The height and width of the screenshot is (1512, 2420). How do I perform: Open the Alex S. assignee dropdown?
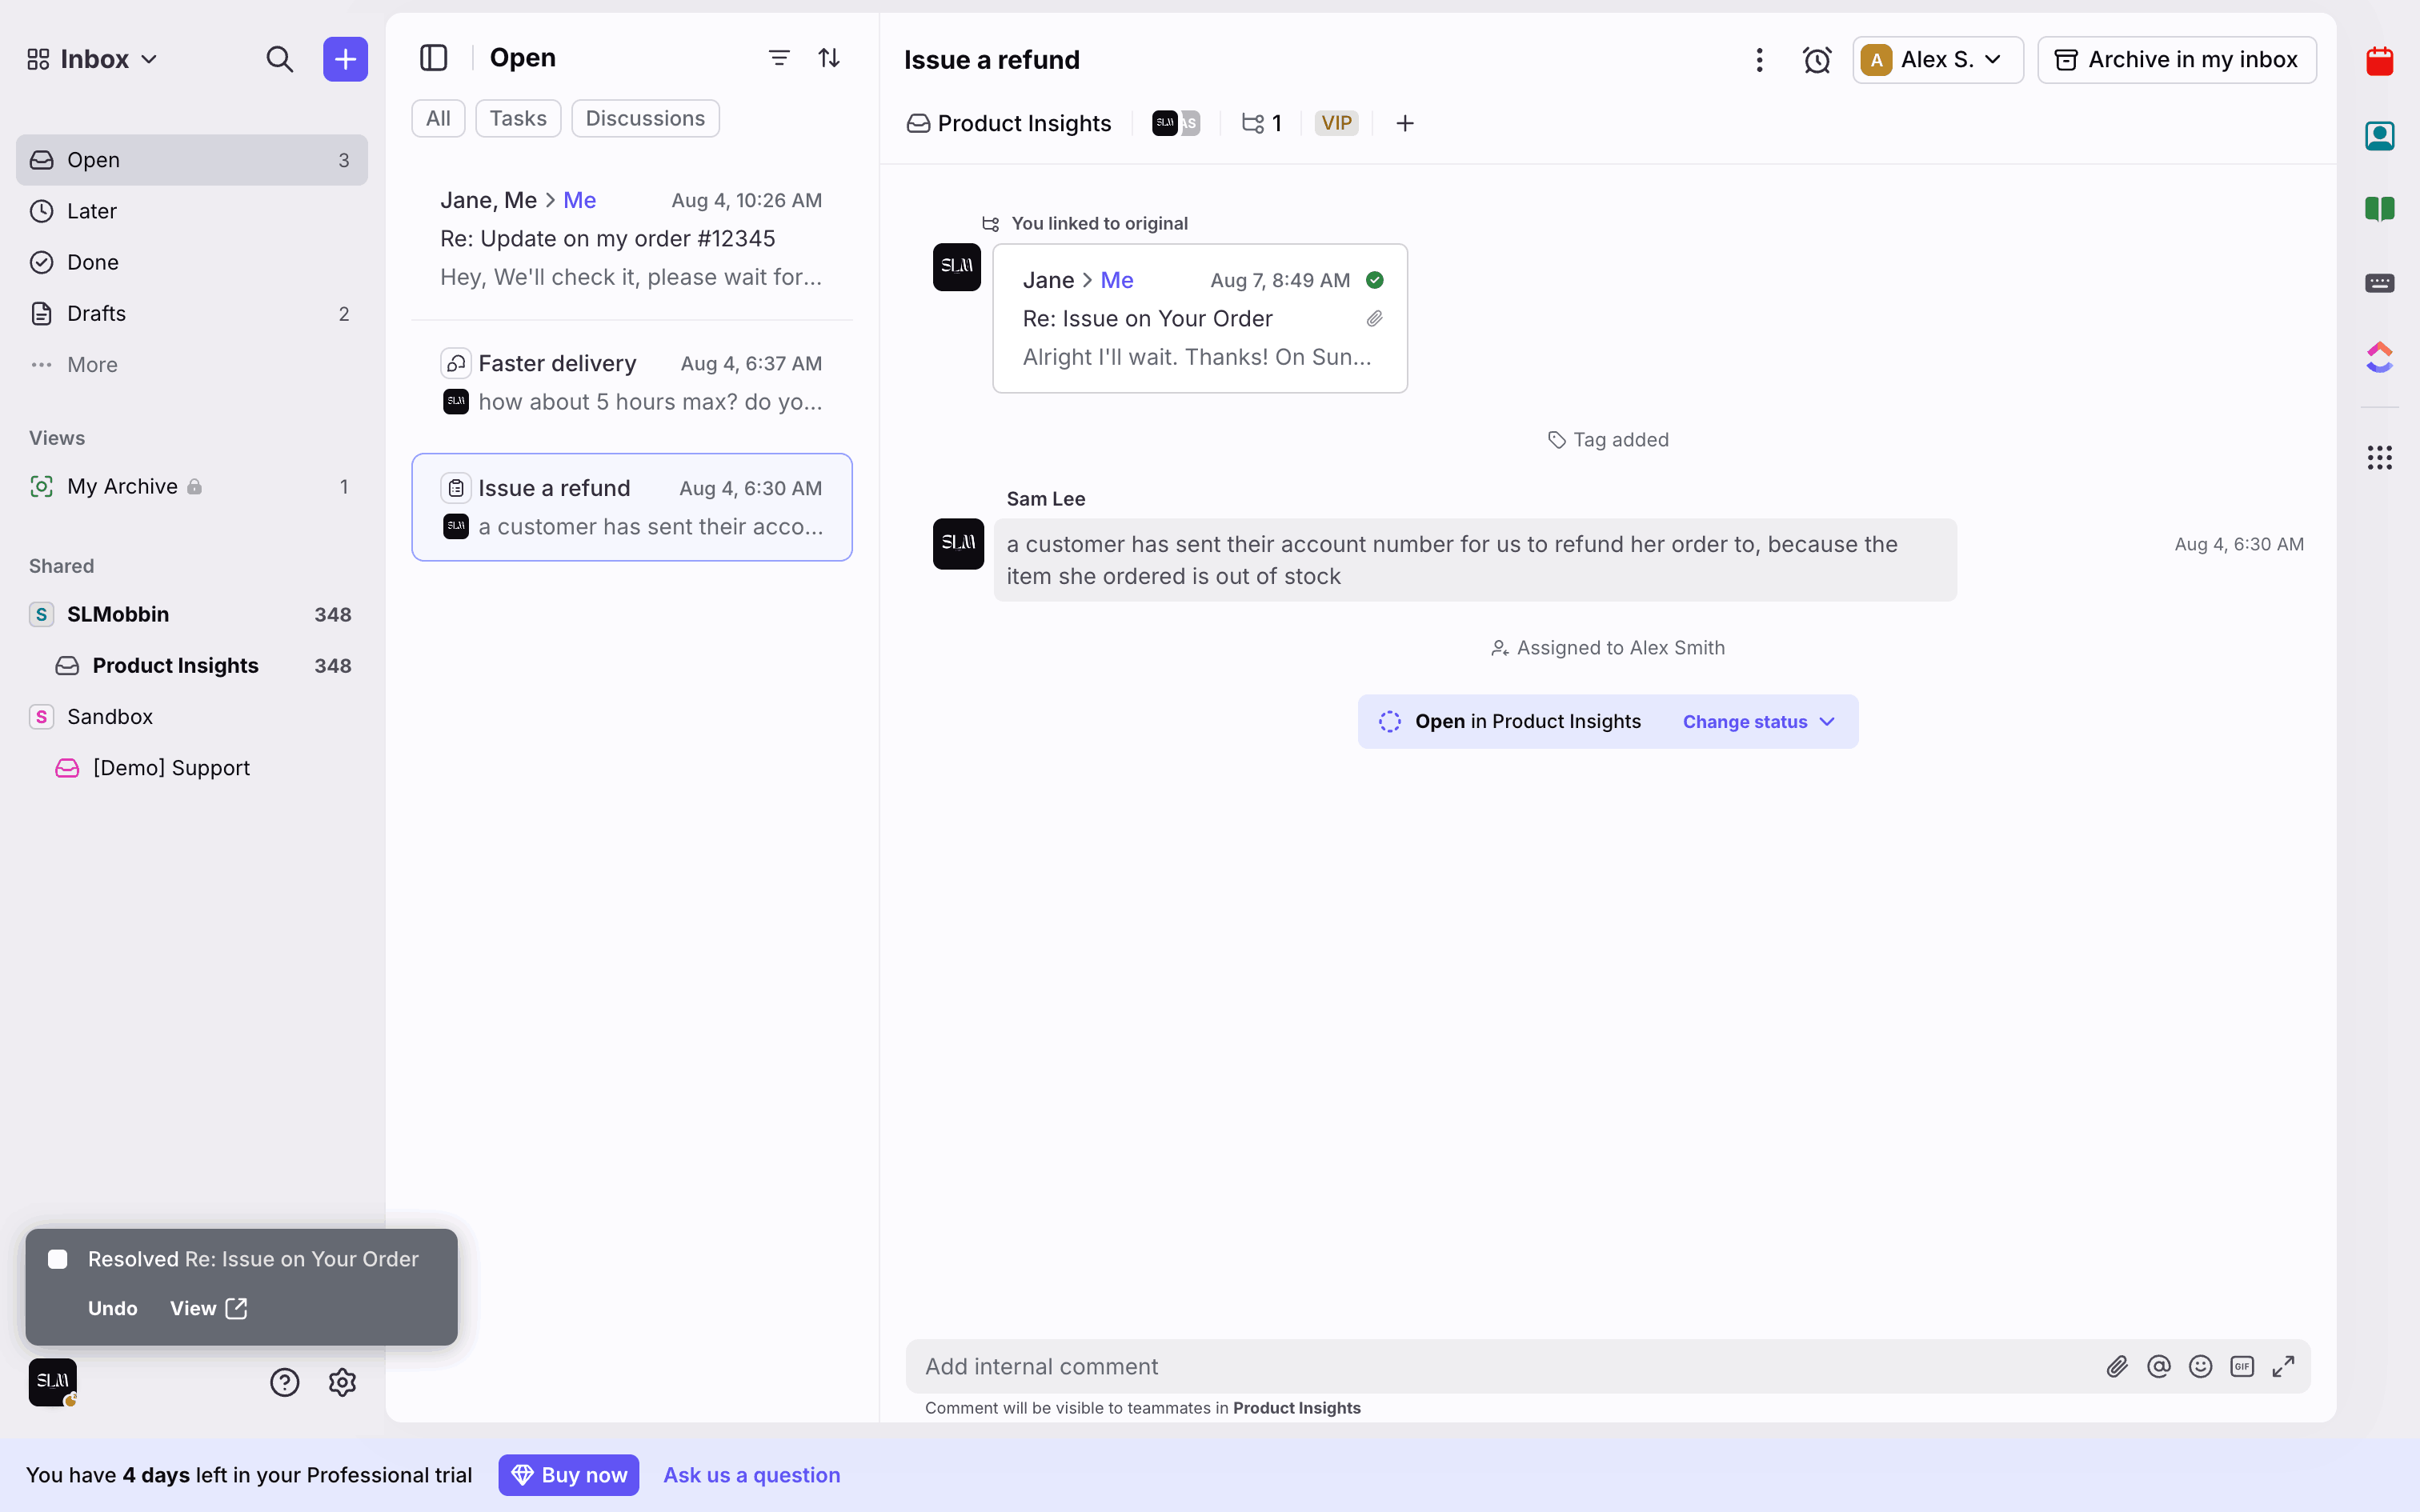pos(1937,60)
